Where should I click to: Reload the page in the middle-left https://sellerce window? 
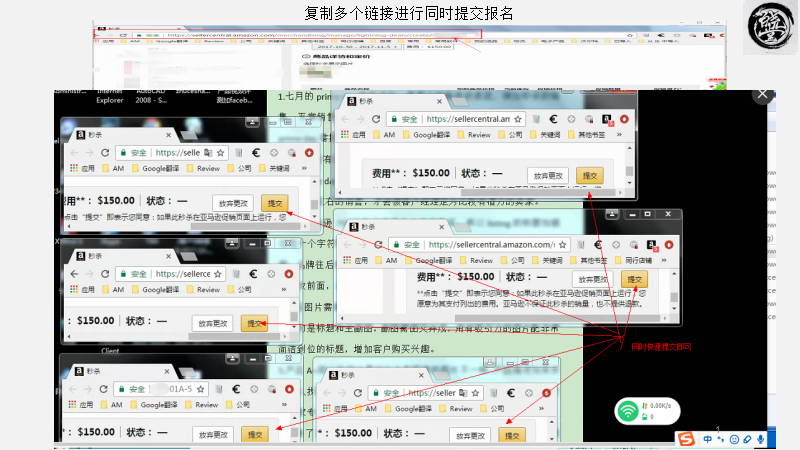click(105, 274)
